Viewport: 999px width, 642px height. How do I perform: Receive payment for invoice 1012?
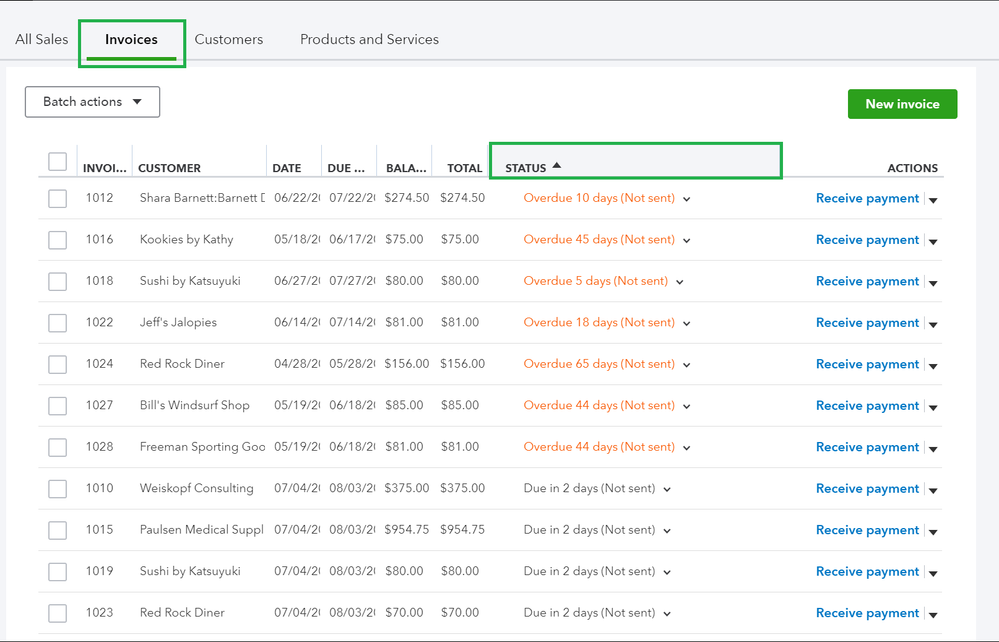point(867,198)
